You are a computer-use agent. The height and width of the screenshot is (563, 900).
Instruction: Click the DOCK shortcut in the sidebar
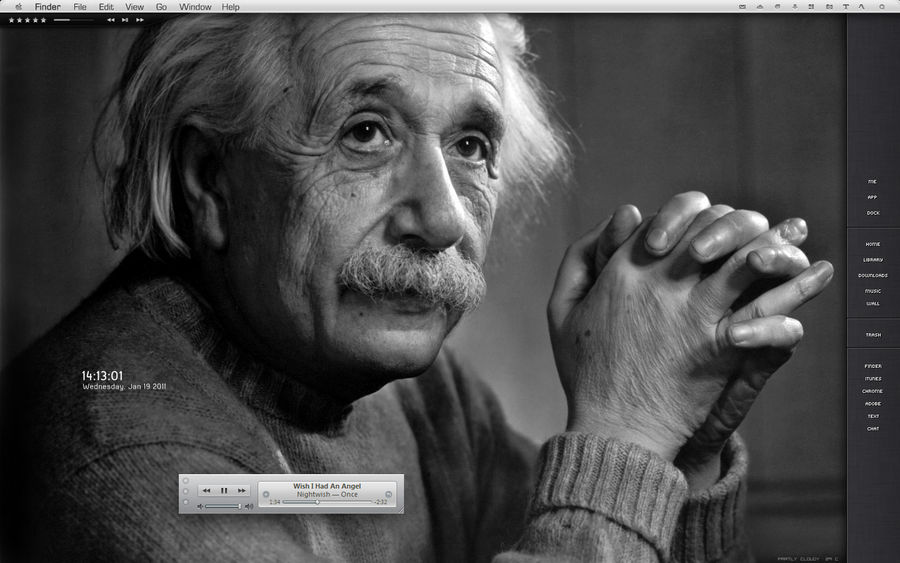873,213
